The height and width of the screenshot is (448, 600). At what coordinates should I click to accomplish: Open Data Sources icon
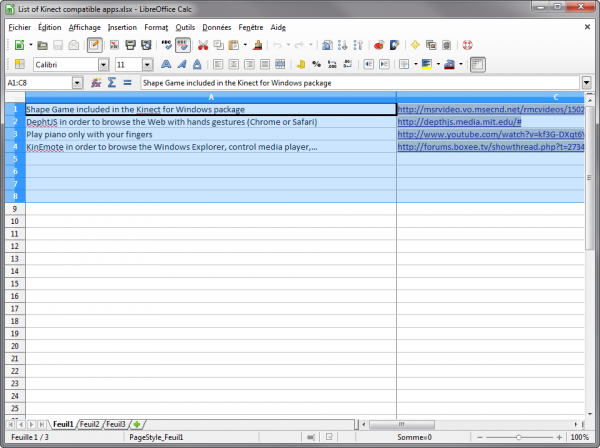pyautogui.click(x=447, y=45)
